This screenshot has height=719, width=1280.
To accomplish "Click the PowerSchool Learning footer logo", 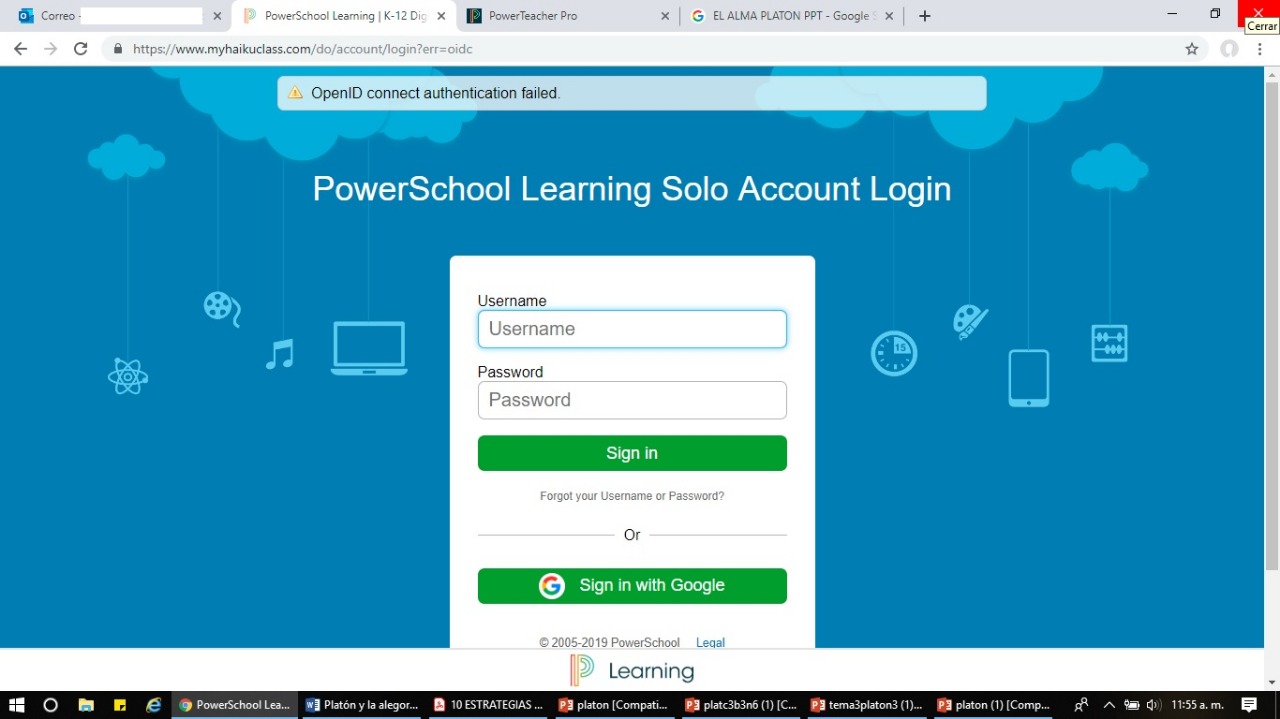I will 632,670.
